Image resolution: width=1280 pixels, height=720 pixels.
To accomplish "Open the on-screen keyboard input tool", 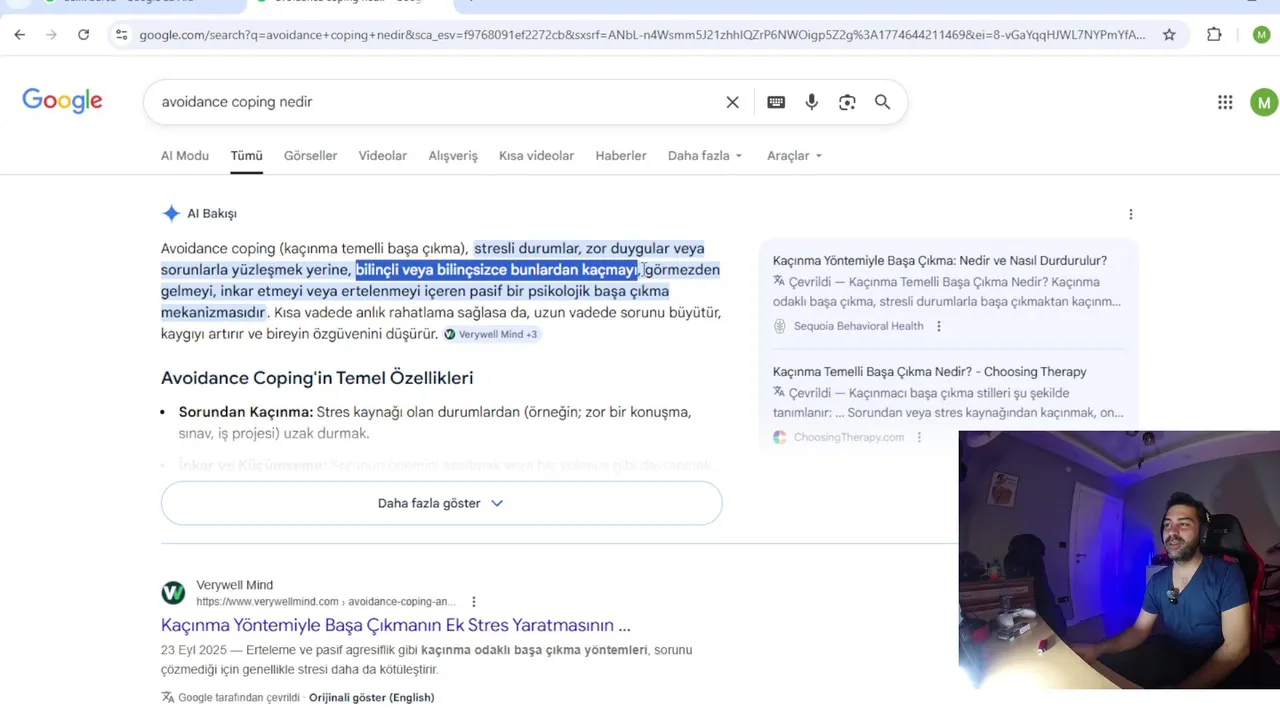I will (x=776, y=102).
